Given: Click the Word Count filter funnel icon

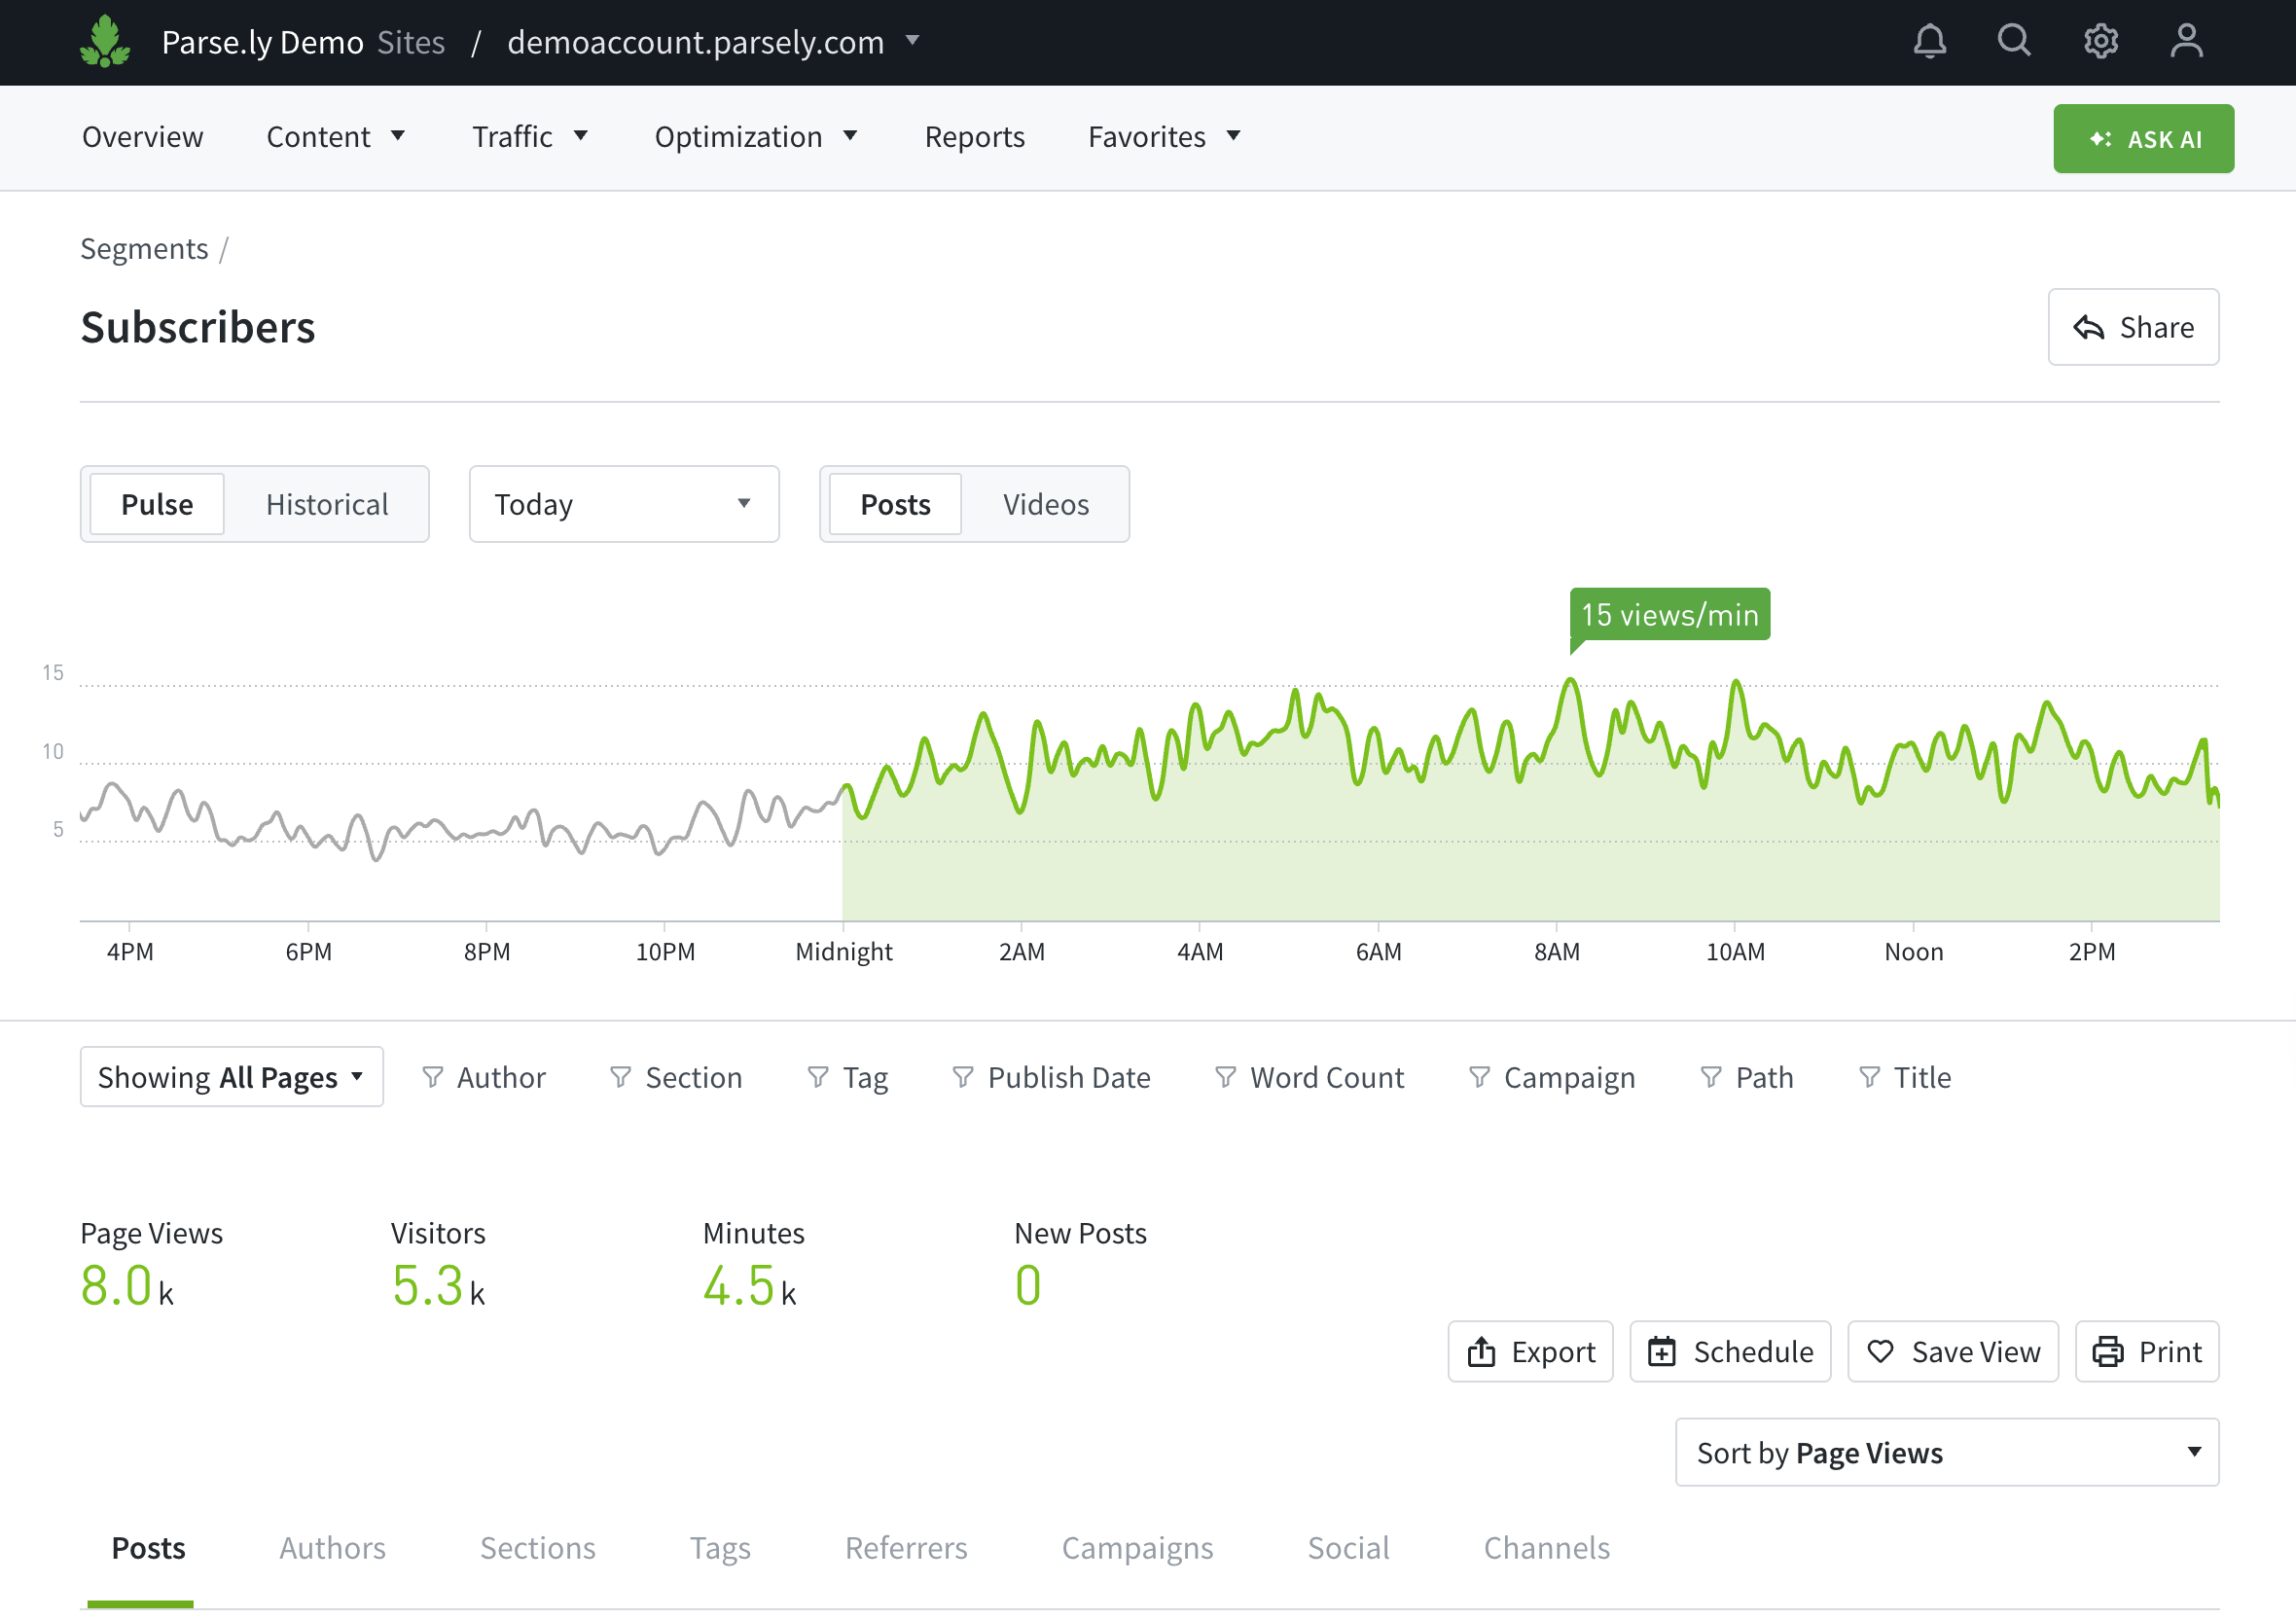Looking at the screenshot, I should tap(1225, 1077).
